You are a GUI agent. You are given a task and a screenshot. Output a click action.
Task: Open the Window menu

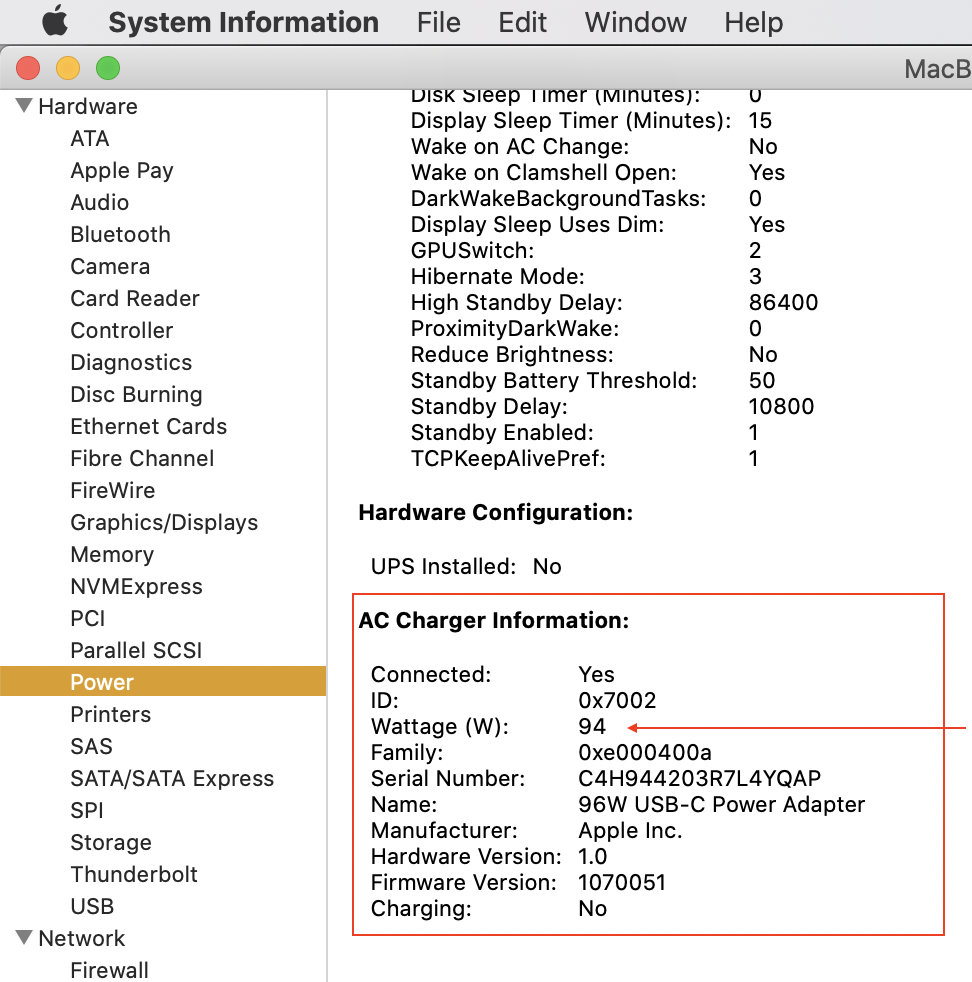coord(636,22)
